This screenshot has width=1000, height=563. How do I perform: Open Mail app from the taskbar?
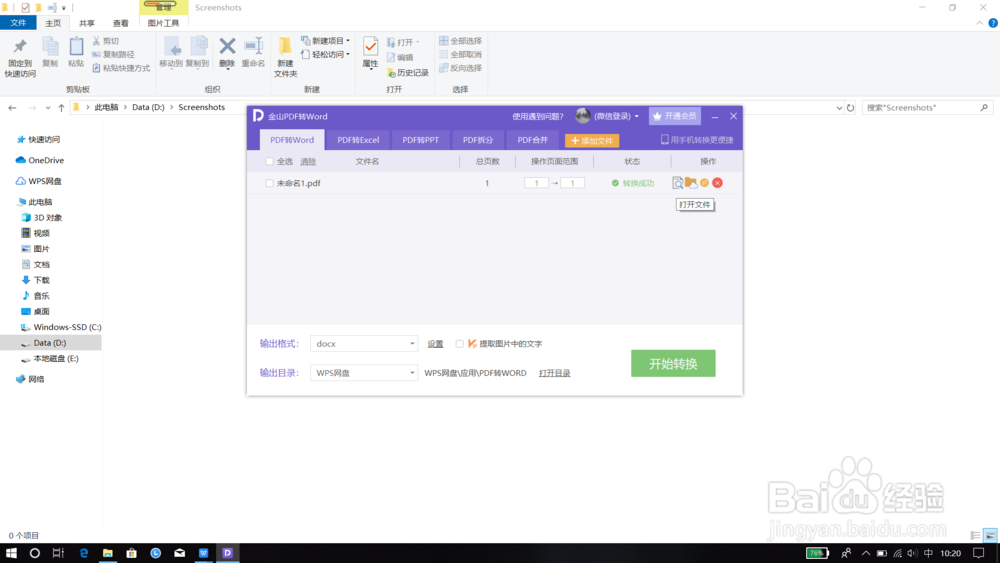[179, 553]
